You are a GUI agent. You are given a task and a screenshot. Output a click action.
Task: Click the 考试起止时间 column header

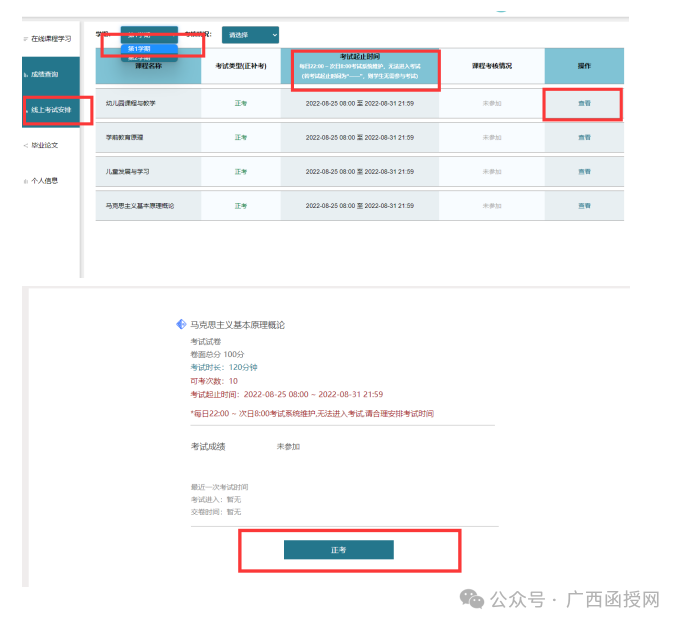[360, 66]
